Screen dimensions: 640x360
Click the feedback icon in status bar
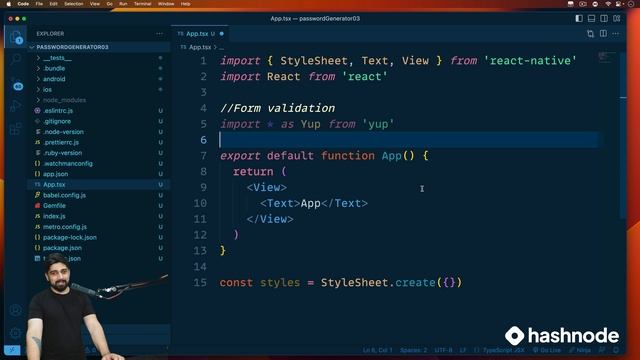coord(602,350)
